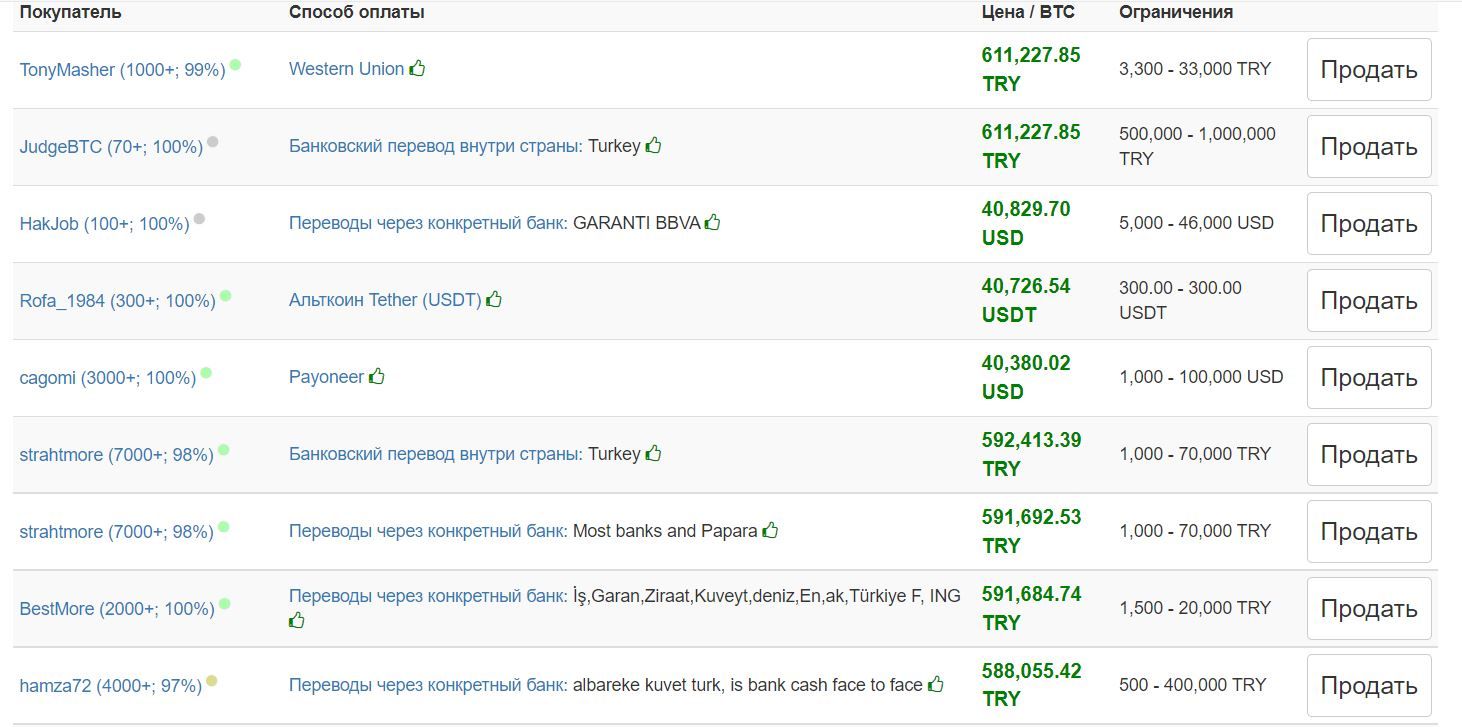Screen dimensions: 1462x727
Task: Click the yellow status dot beside hamza72
Action: click(211, 681)
